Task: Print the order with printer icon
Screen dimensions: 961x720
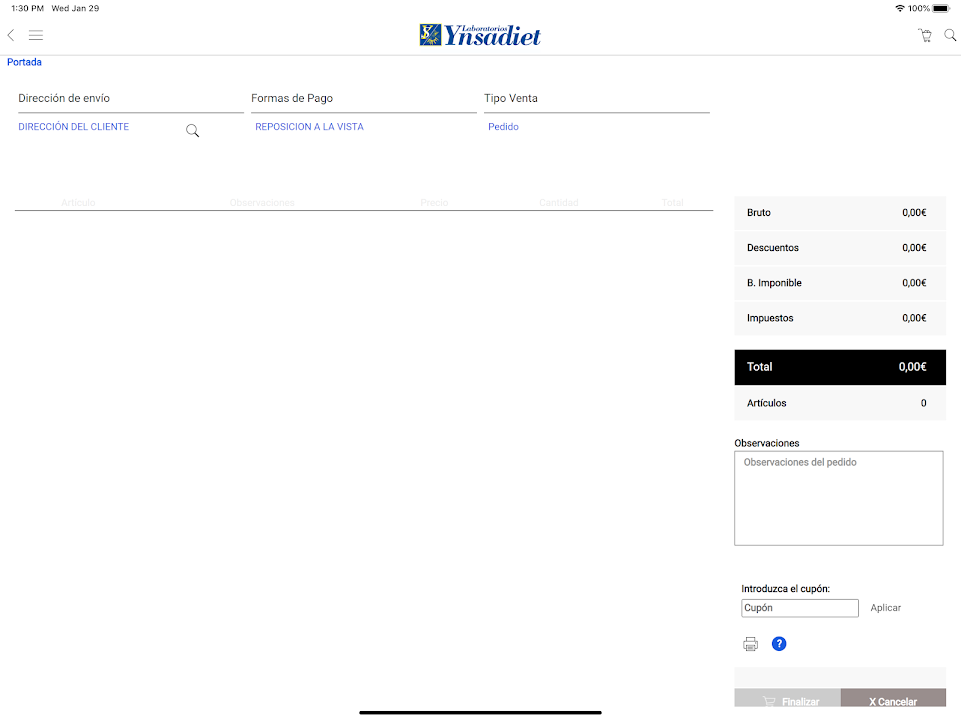Action: tap(750, 644)
